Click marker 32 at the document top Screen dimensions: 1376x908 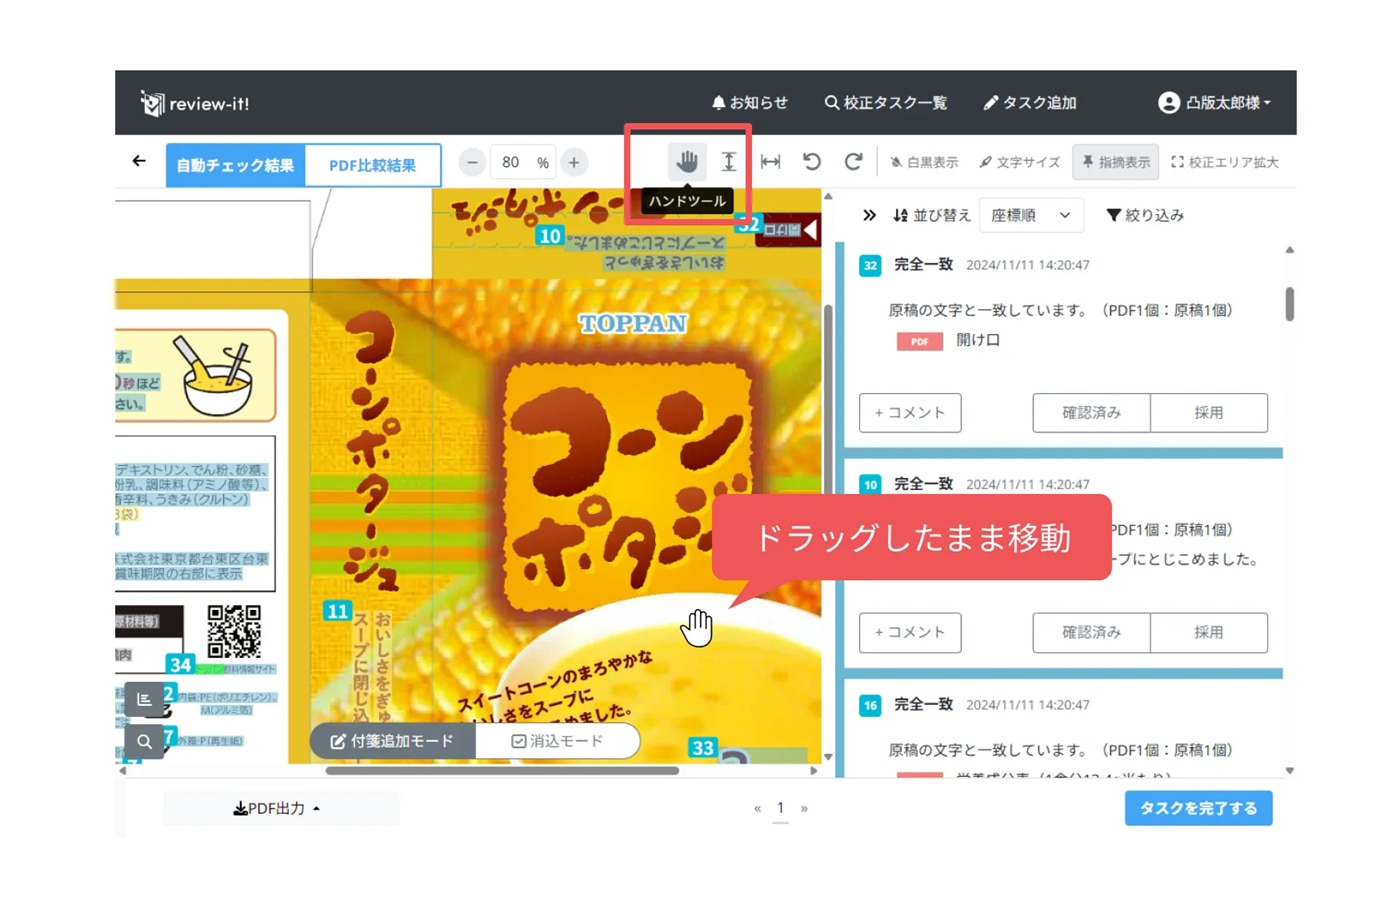pos(748,224)
